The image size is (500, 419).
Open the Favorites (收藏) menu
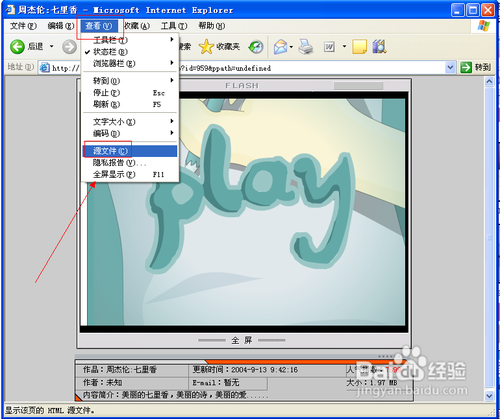pyautogui.click(x=137, y=26)
